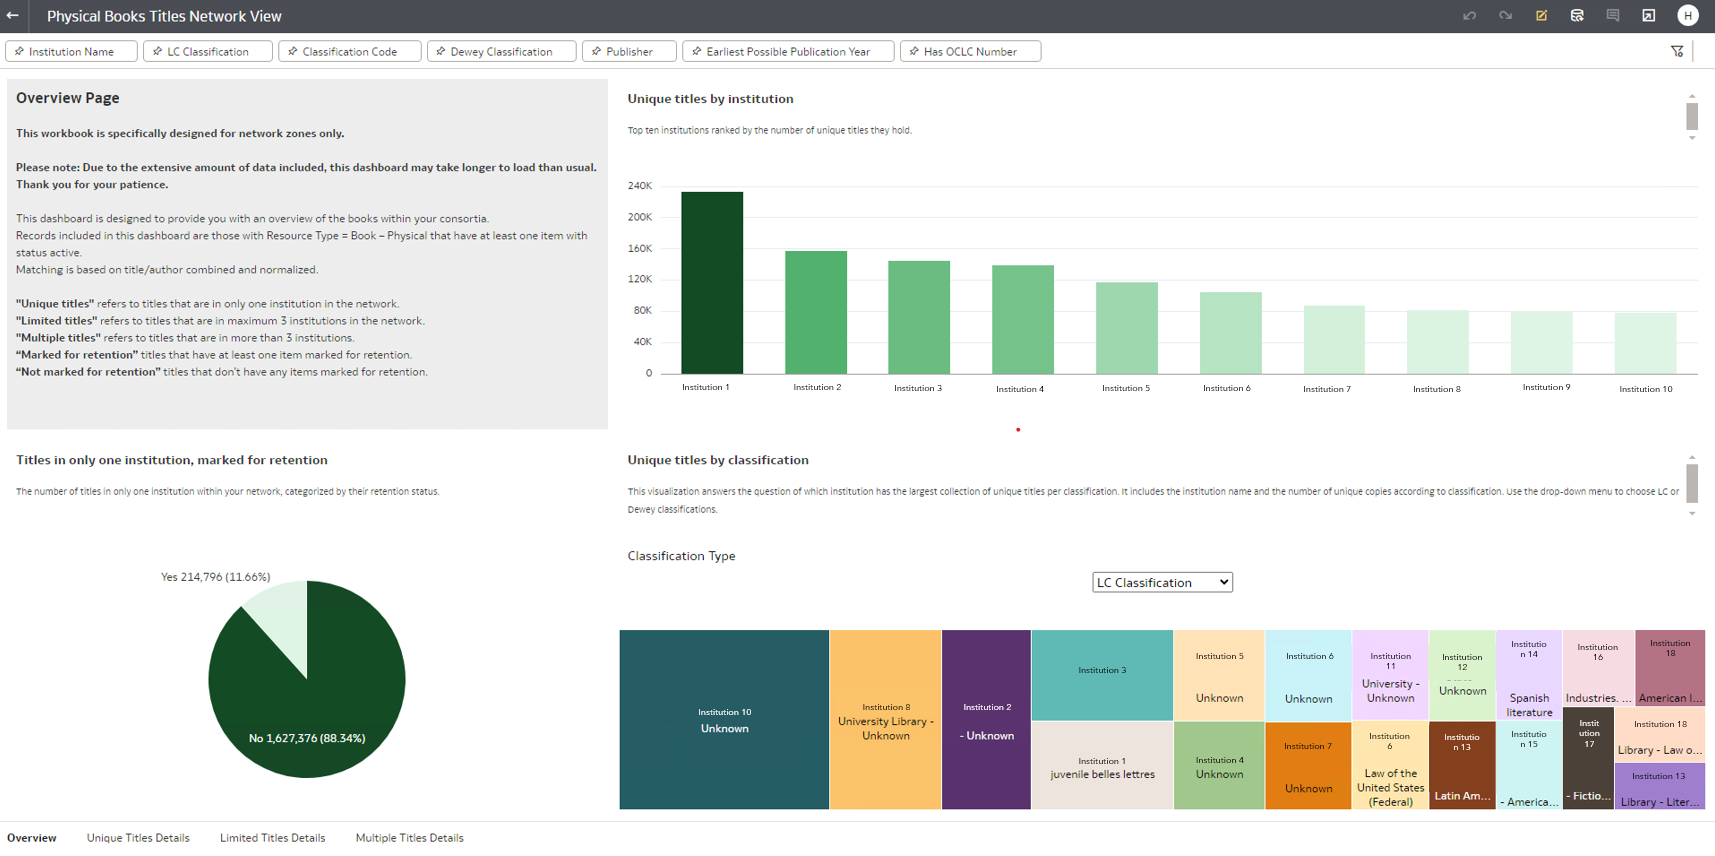Click the Institution 10 Unknown treemap tile

point(724,720)
